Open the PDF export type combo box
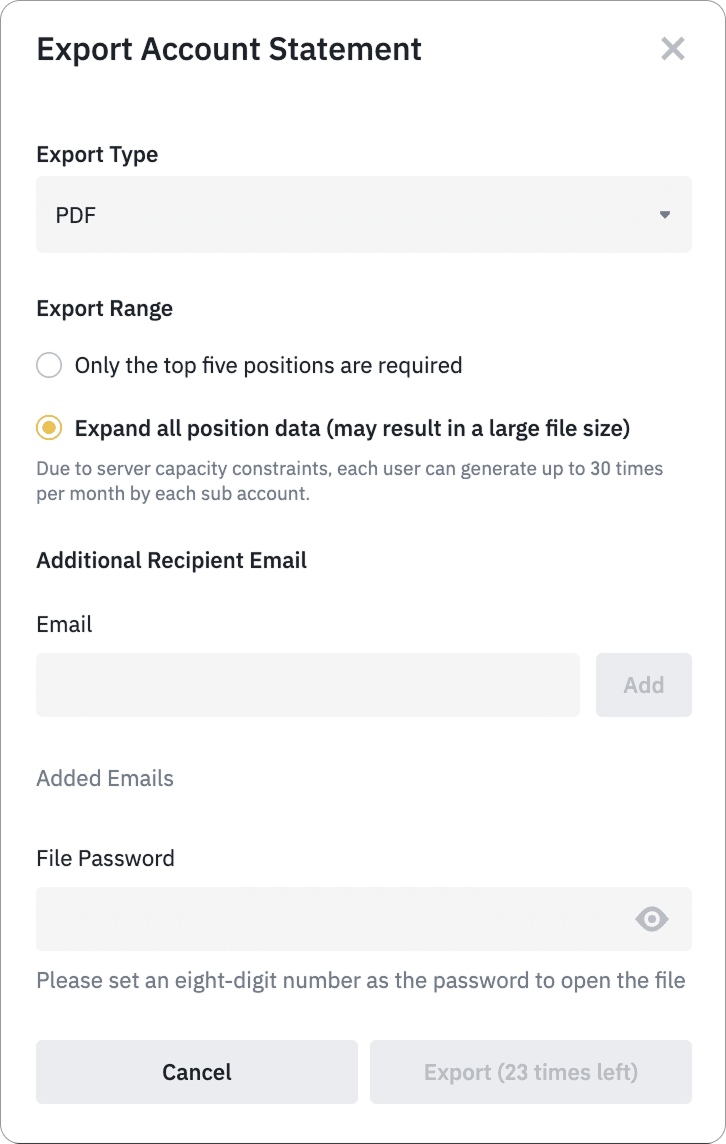This screenshot has height=1144, width=726. coord(364,214)
